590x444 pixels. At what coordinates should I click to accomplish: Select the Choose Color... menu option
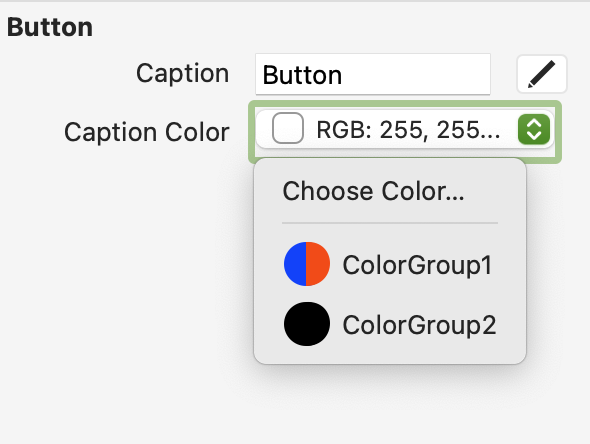pos(390,191)
